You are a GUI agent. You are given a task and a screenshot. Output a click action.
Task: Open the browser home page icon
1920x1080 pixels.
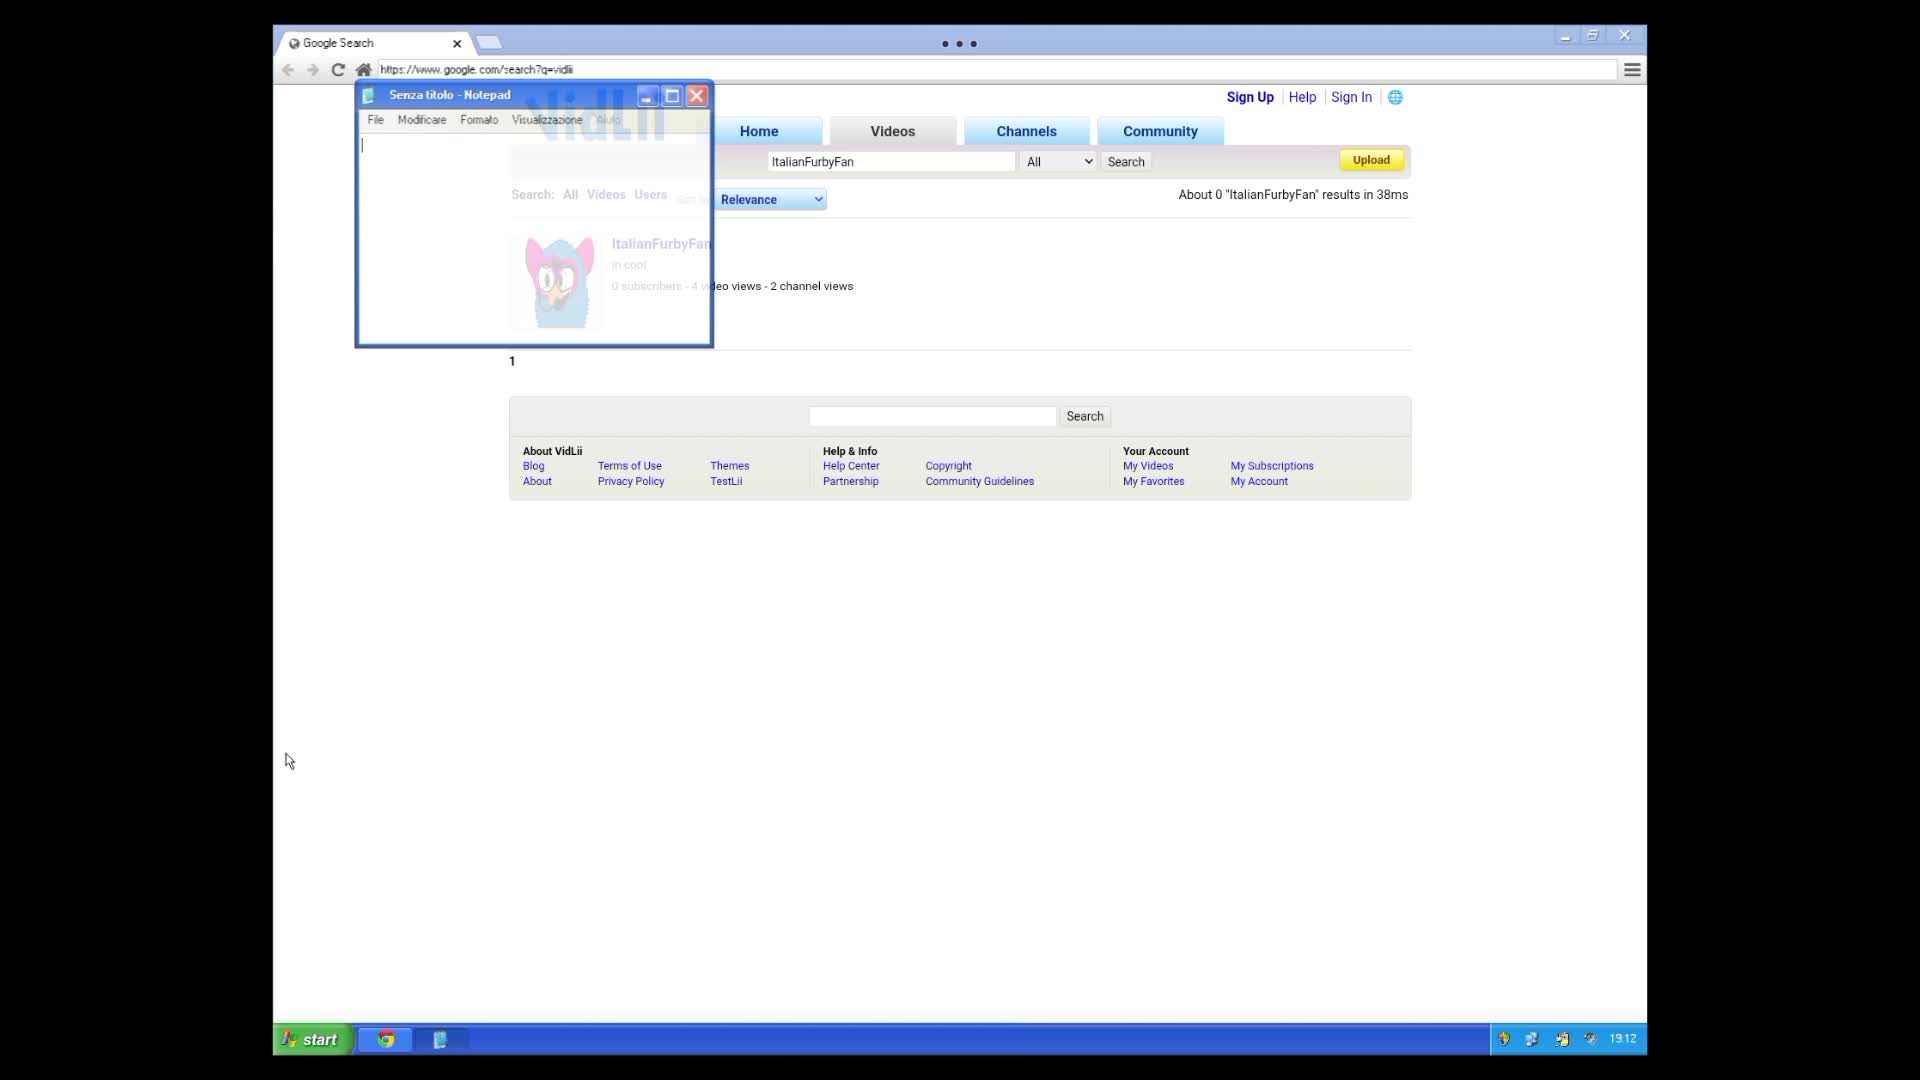tap(363, 70)
